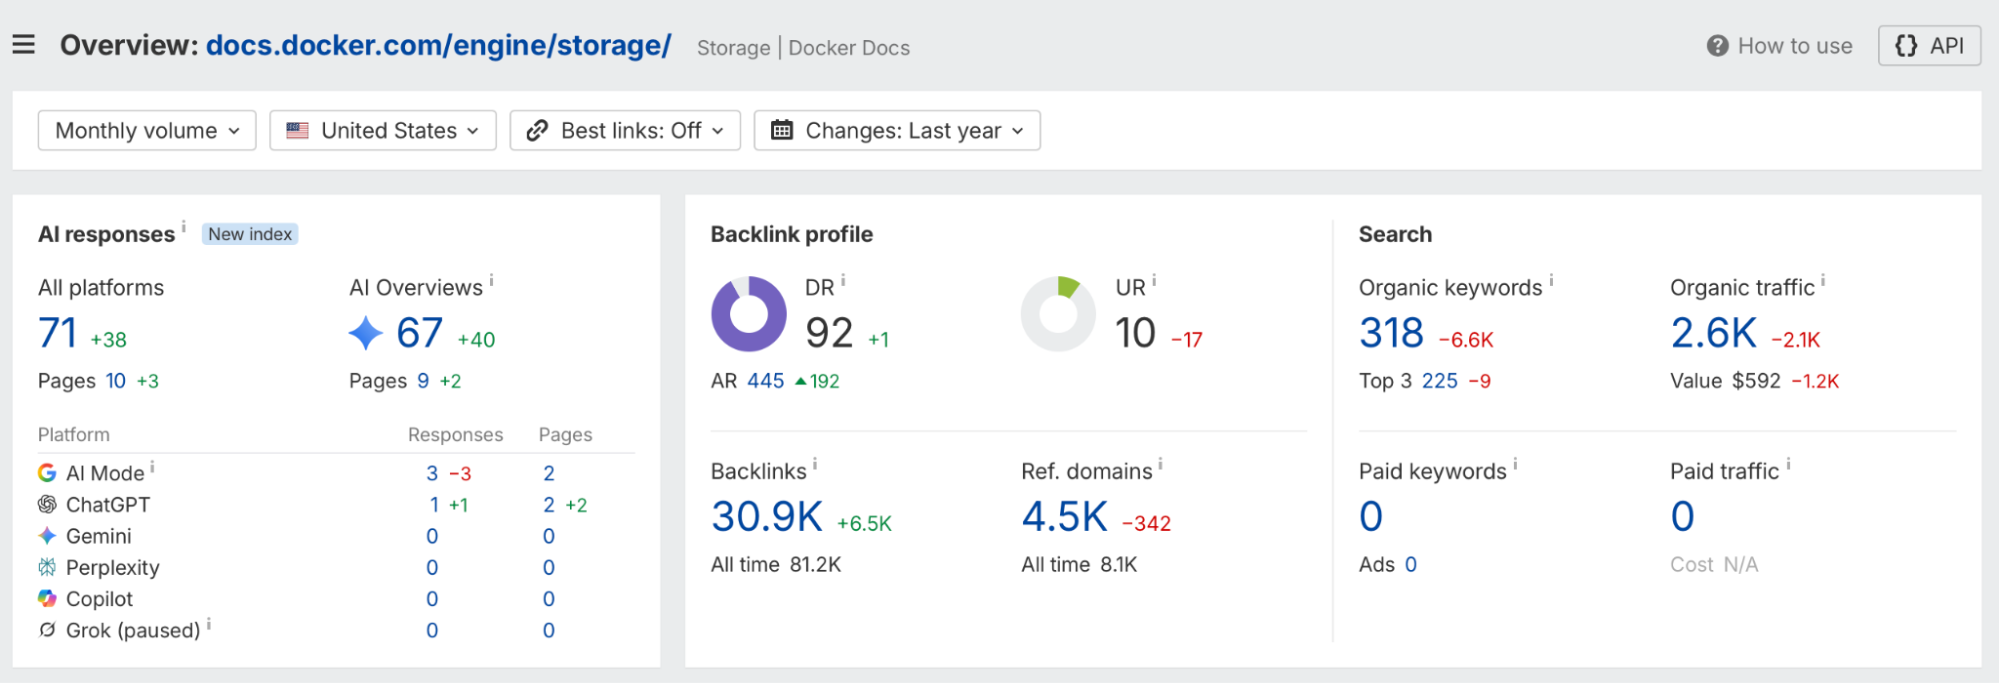1999x684 pixels.
Task: Click the Google AI Mode icon
Action: click(47, 473)
